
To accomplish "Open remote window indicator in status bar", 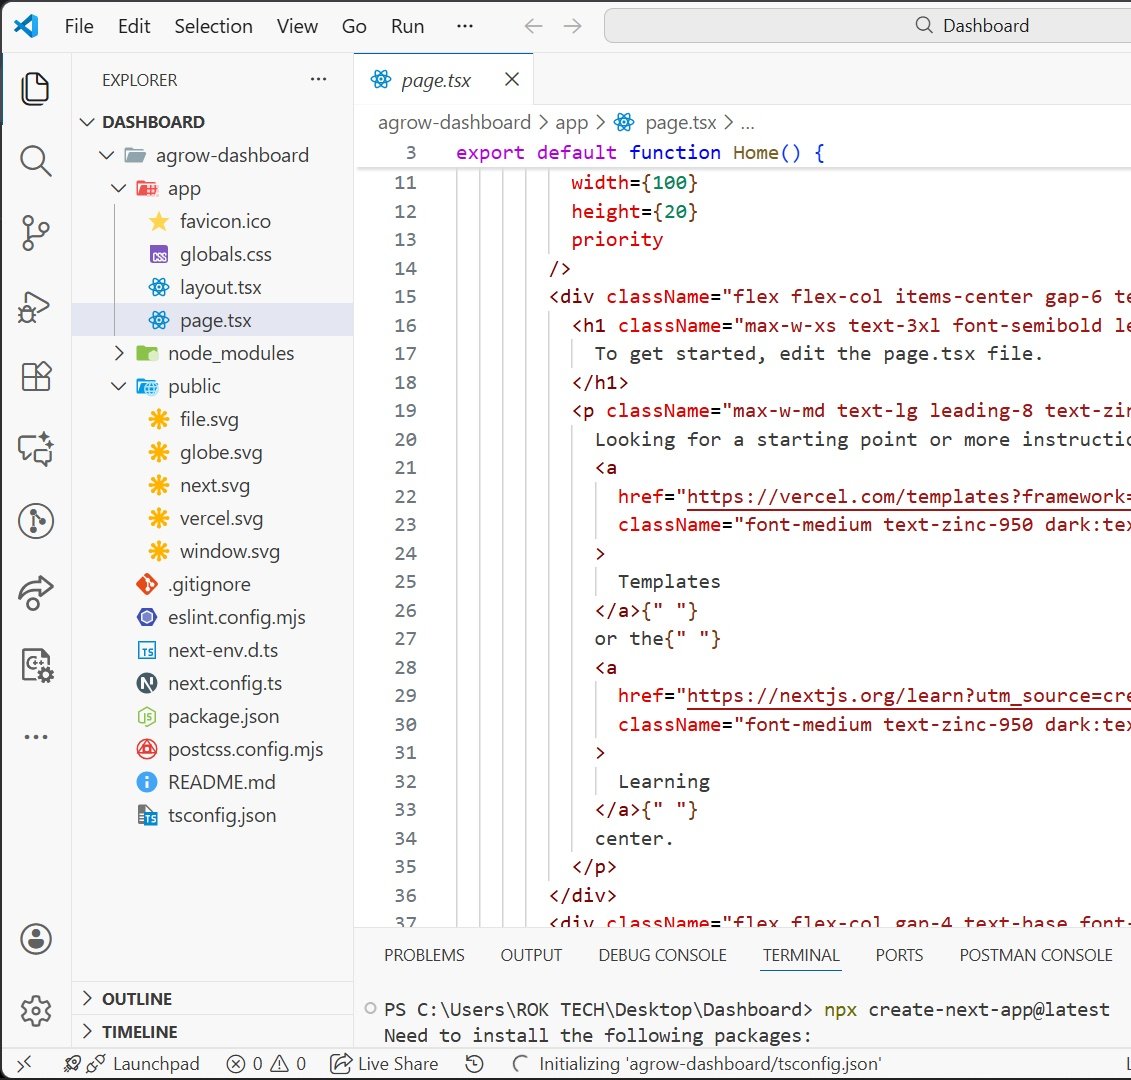I will (x=24, y=1063).
